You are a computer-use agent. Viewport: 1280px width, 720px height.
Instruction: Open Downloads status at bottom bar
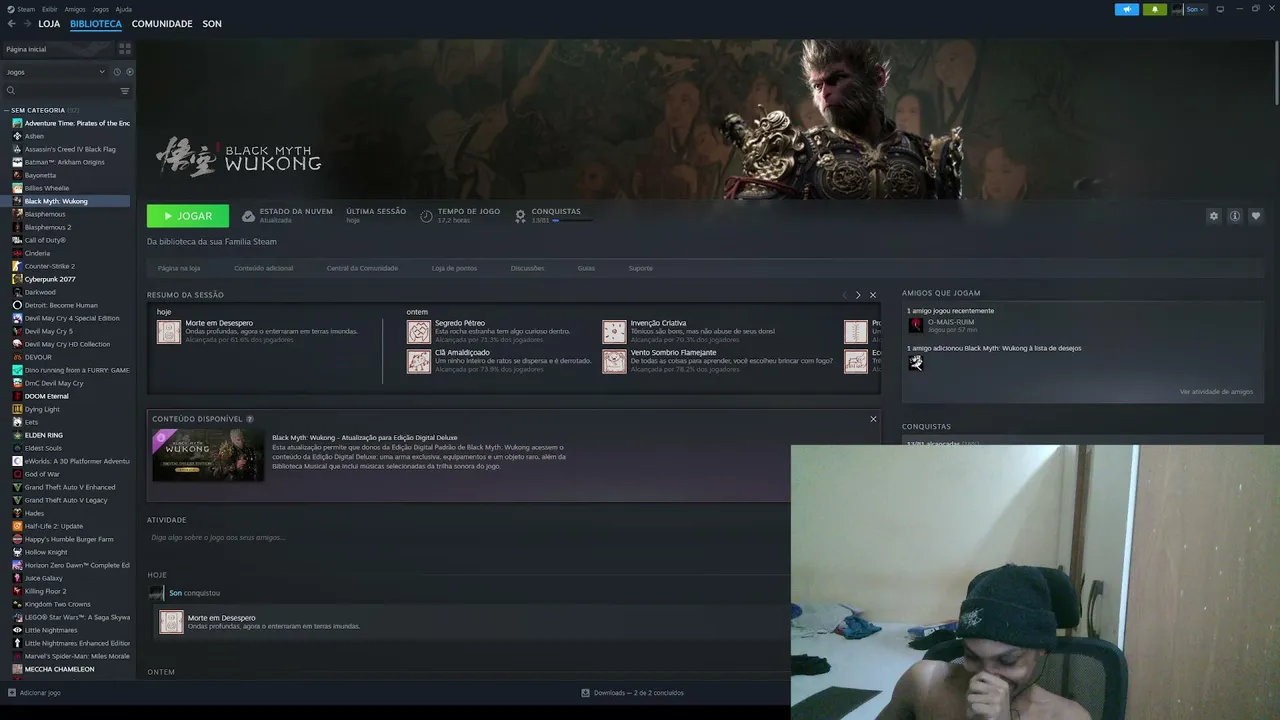tap(632, 692)
